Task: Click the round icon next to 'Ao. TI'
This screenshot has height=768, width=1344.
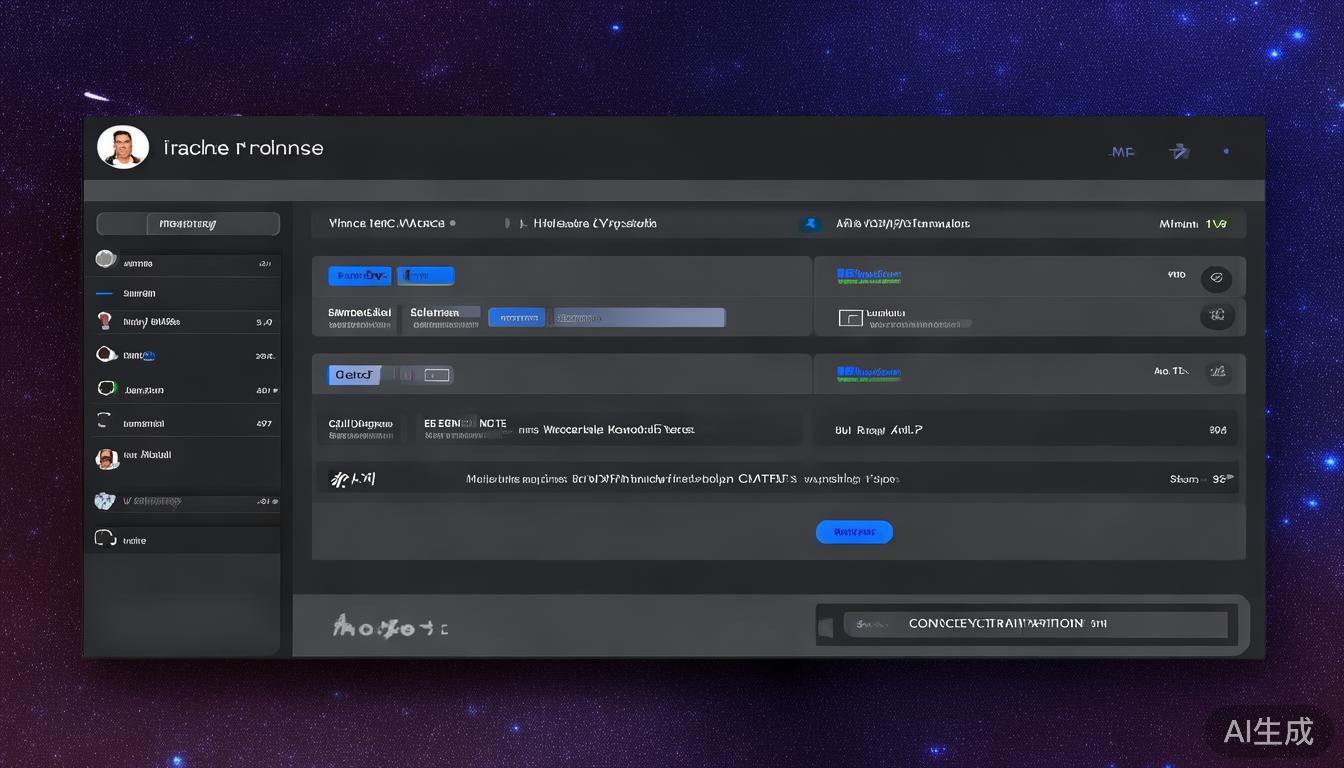Action: (x=1217, y=372)
